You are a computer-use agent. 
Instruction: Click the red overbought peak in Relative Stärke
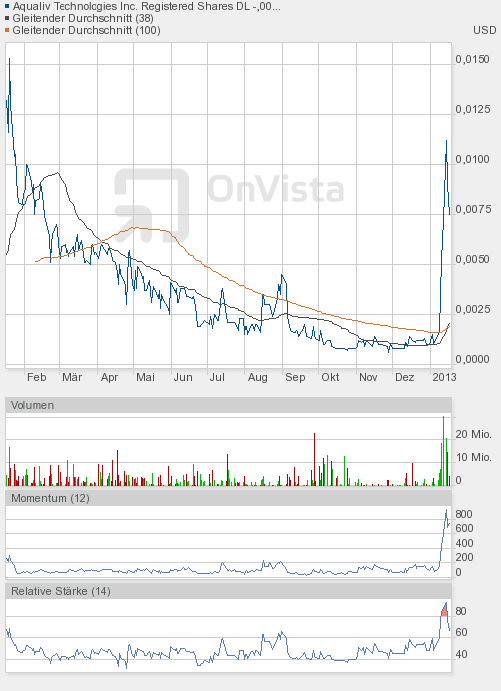tap(445, 610)
